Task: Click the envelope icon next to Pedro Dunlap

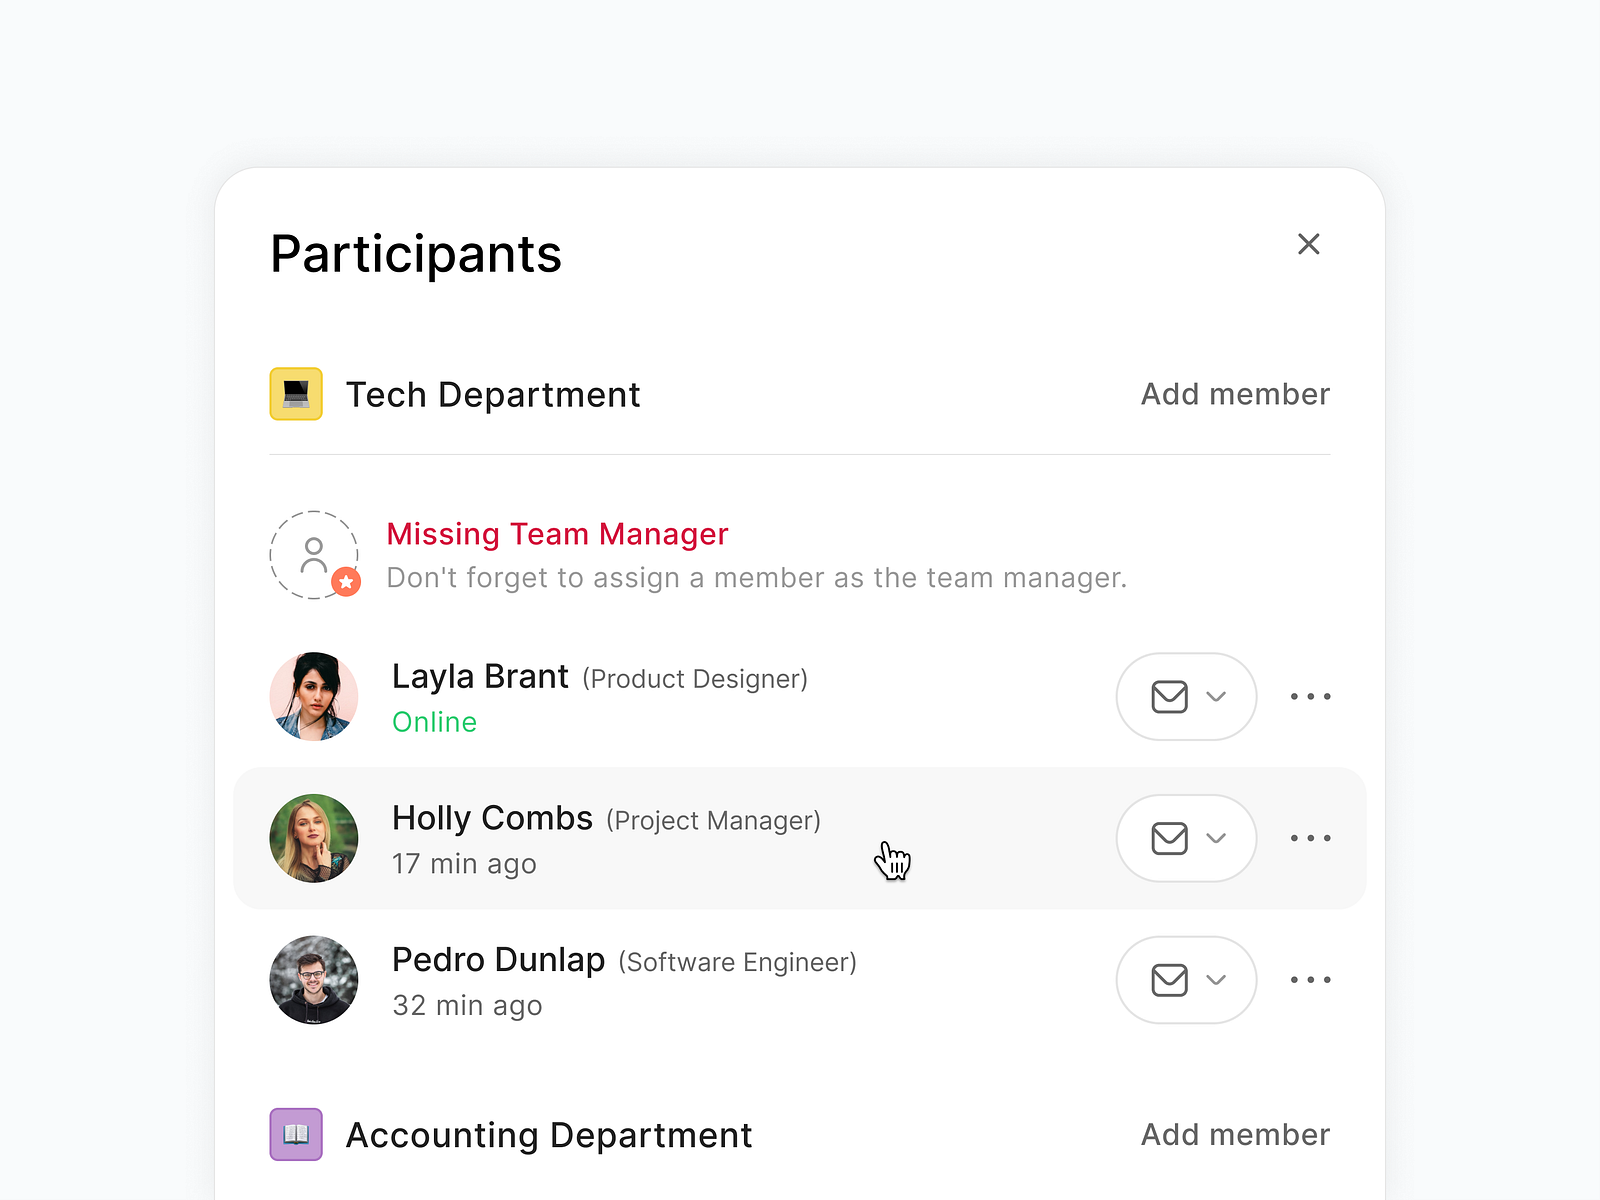Action: point(1170,981)
